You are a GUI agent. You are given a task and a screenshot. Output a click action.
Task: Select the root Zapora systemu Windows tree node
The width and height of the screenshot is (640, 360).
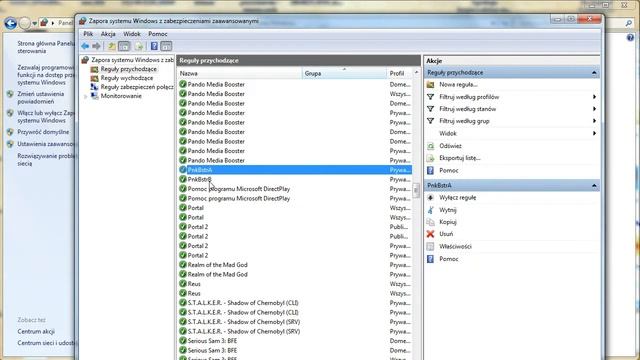pos(132,60)
